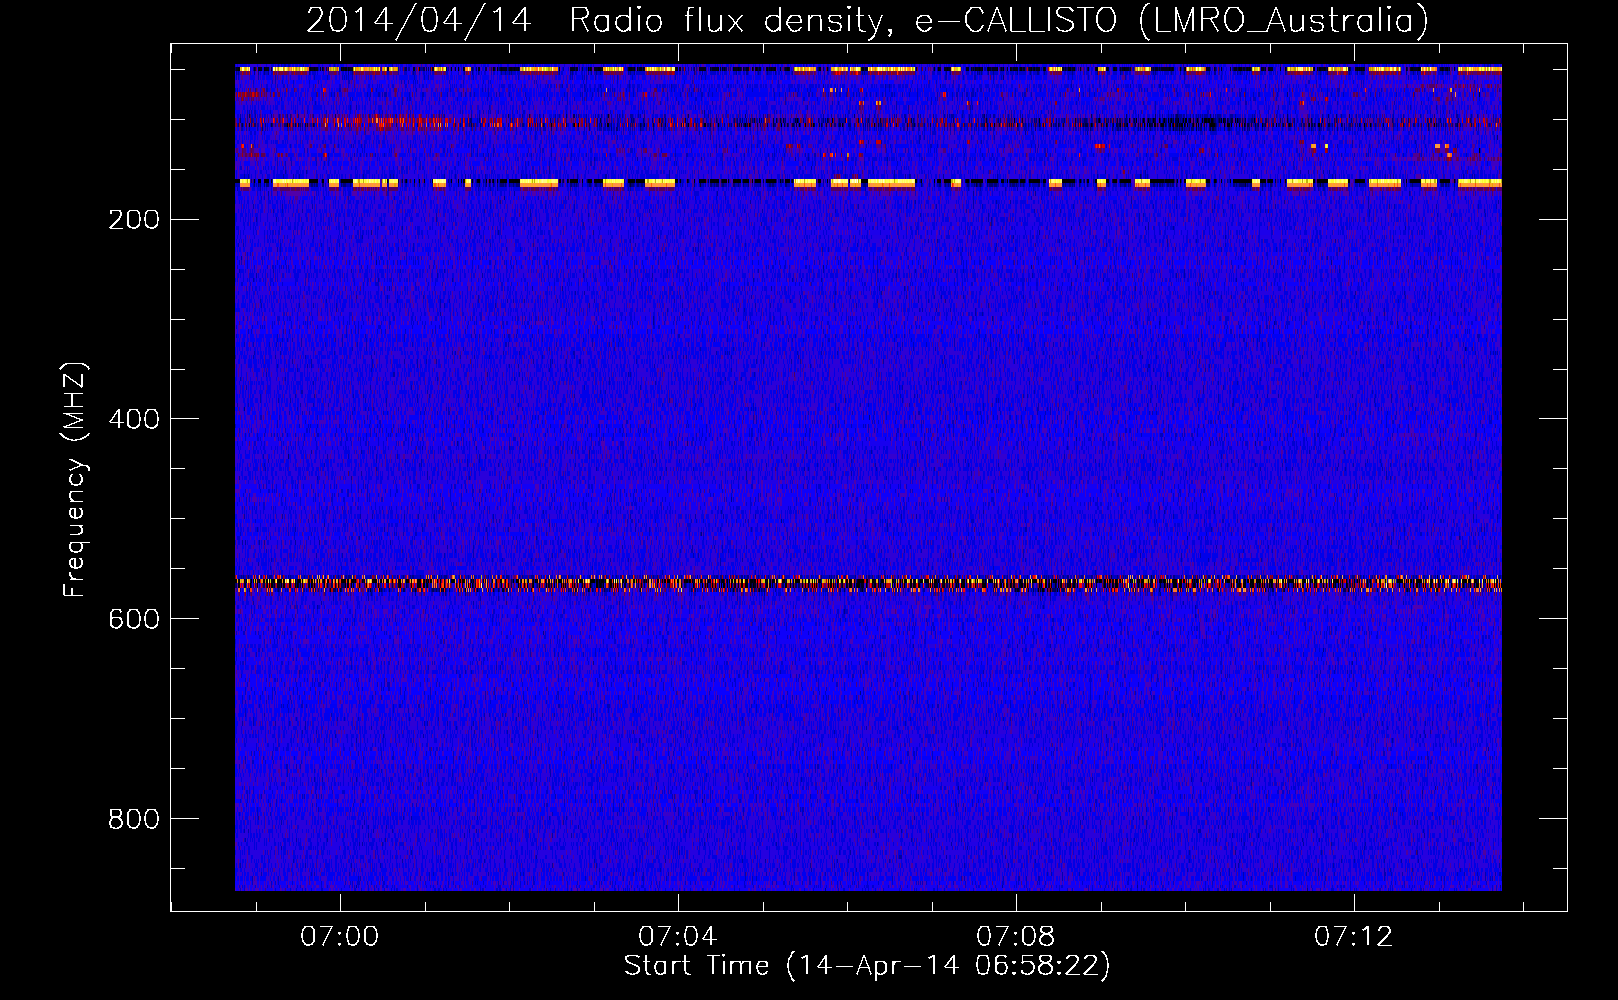Screen dimensions: 1618x1000
Task: Select the 800 frequency tick label
Action: 134,819
